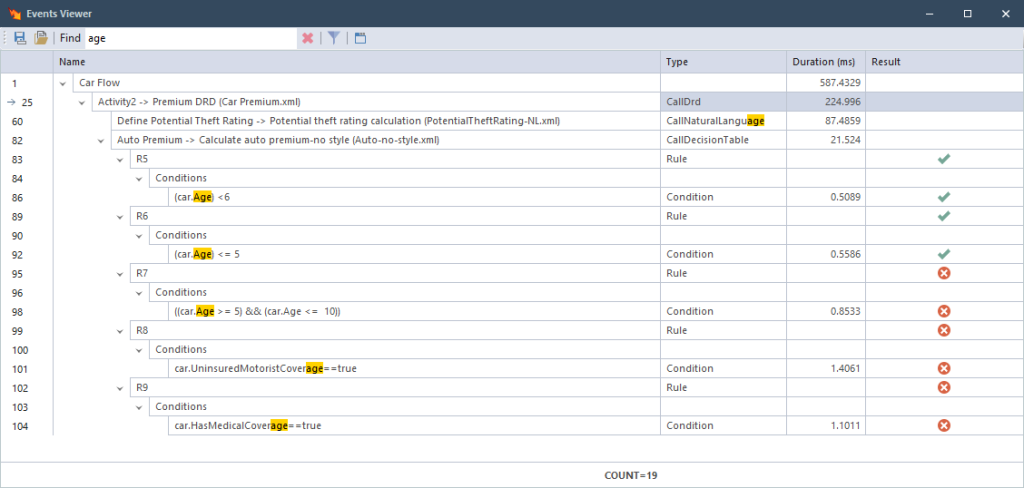Clear the search with red X icon
This screenshot has width=1024, height=488.
(x=308, y=38)
